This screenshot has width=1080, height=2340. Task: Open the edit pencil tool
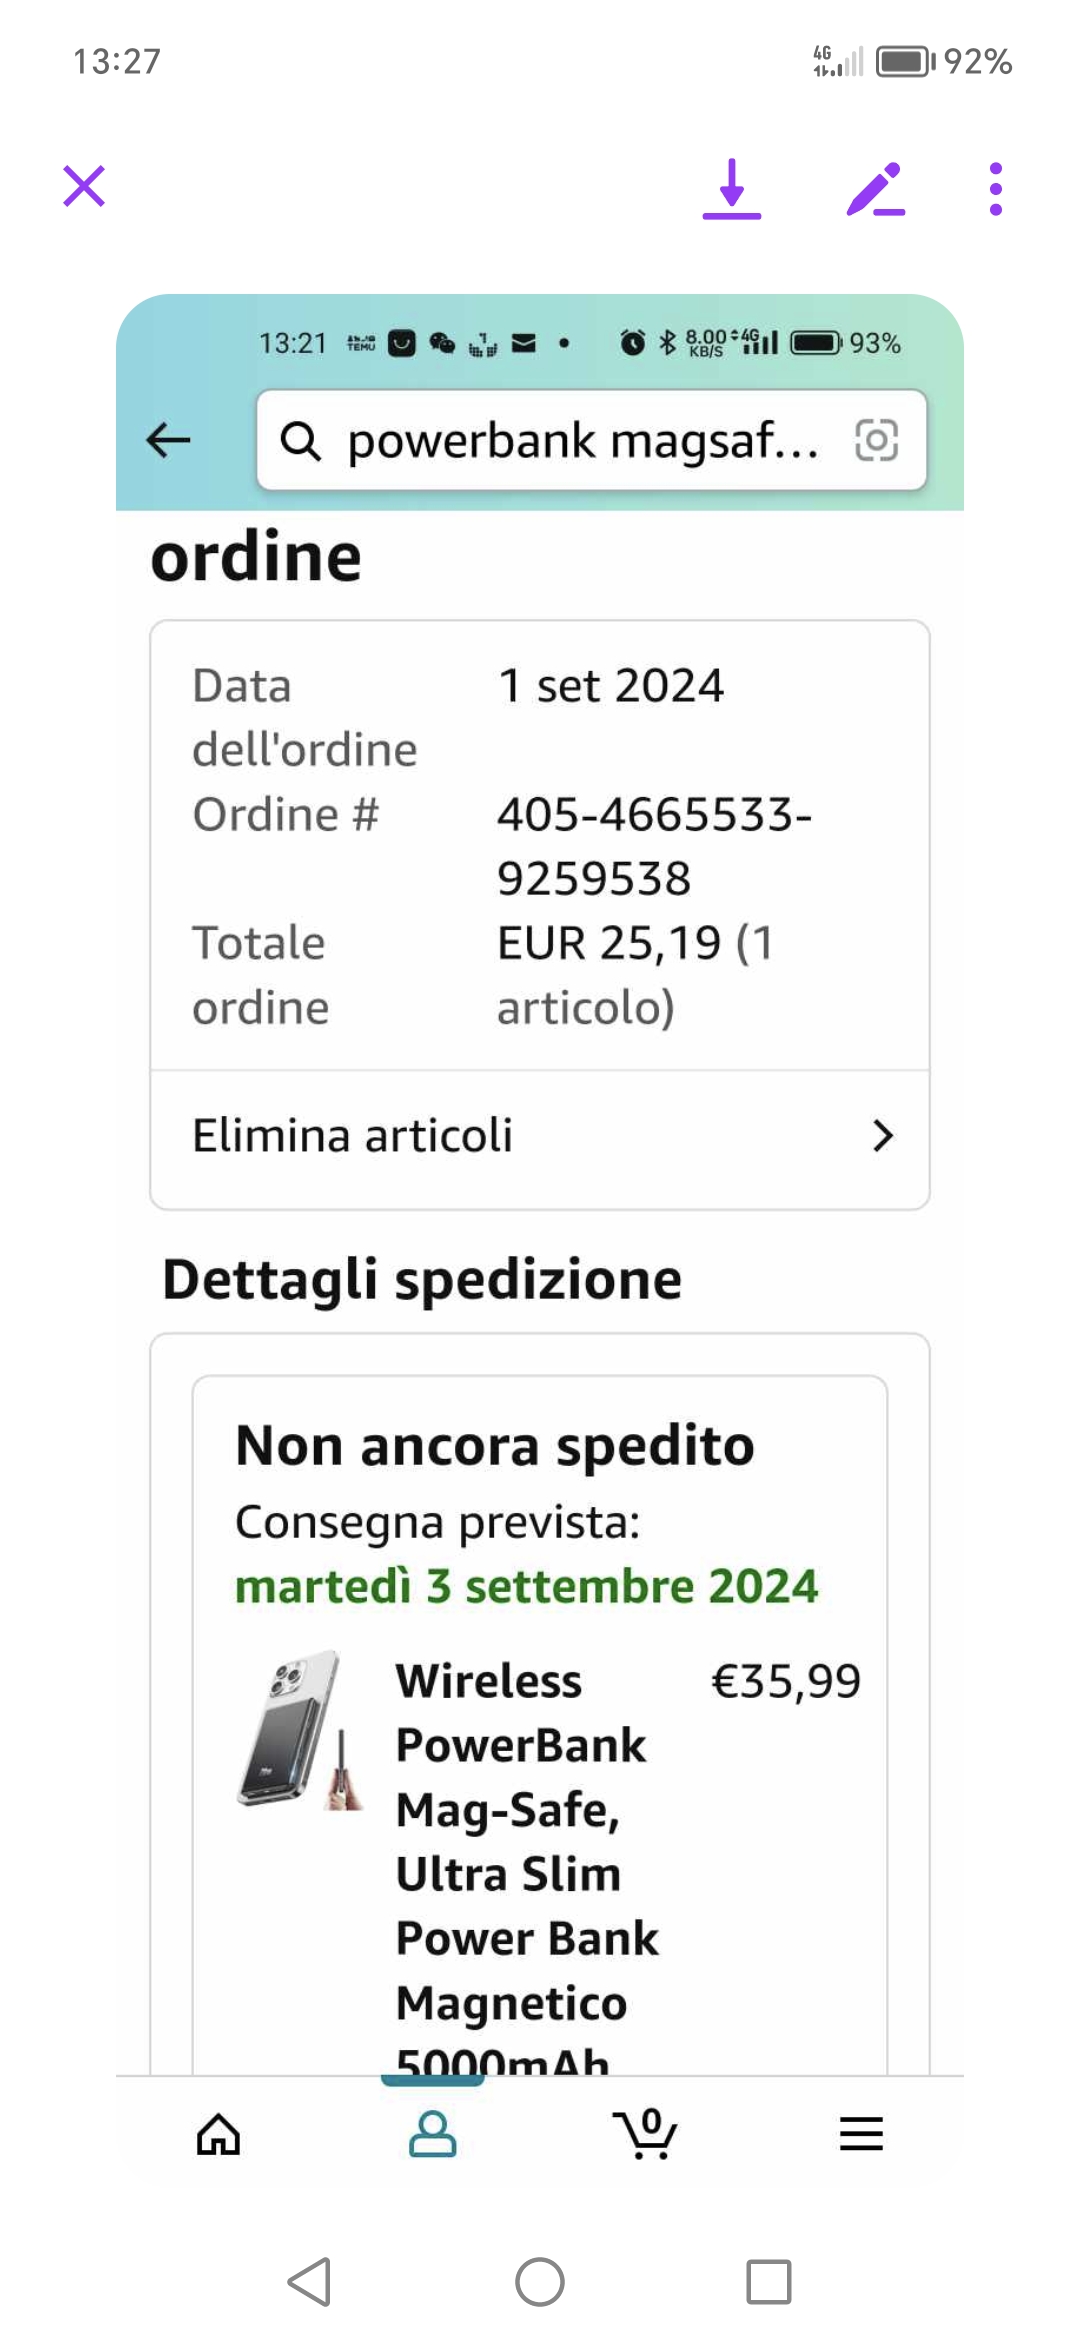tap(875, 188)
